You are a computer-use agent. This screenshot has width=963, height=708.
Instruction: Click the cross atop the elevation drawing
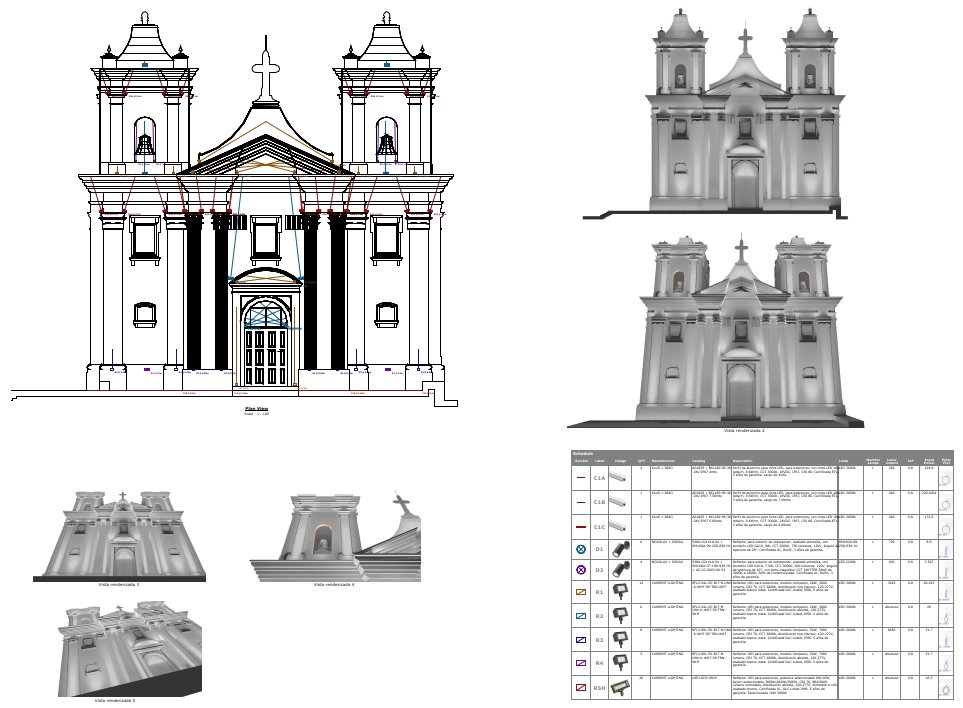click(x=265, y=76)
